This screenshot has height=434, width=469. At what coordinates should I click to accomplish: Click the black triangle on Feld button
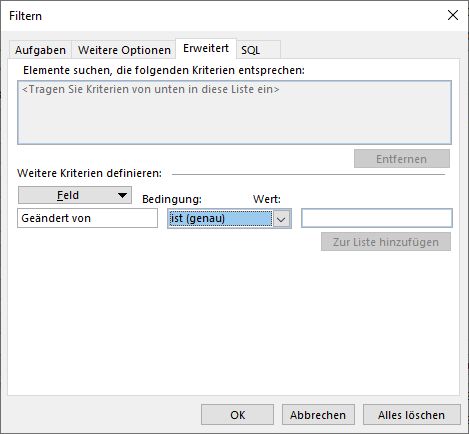122,195
